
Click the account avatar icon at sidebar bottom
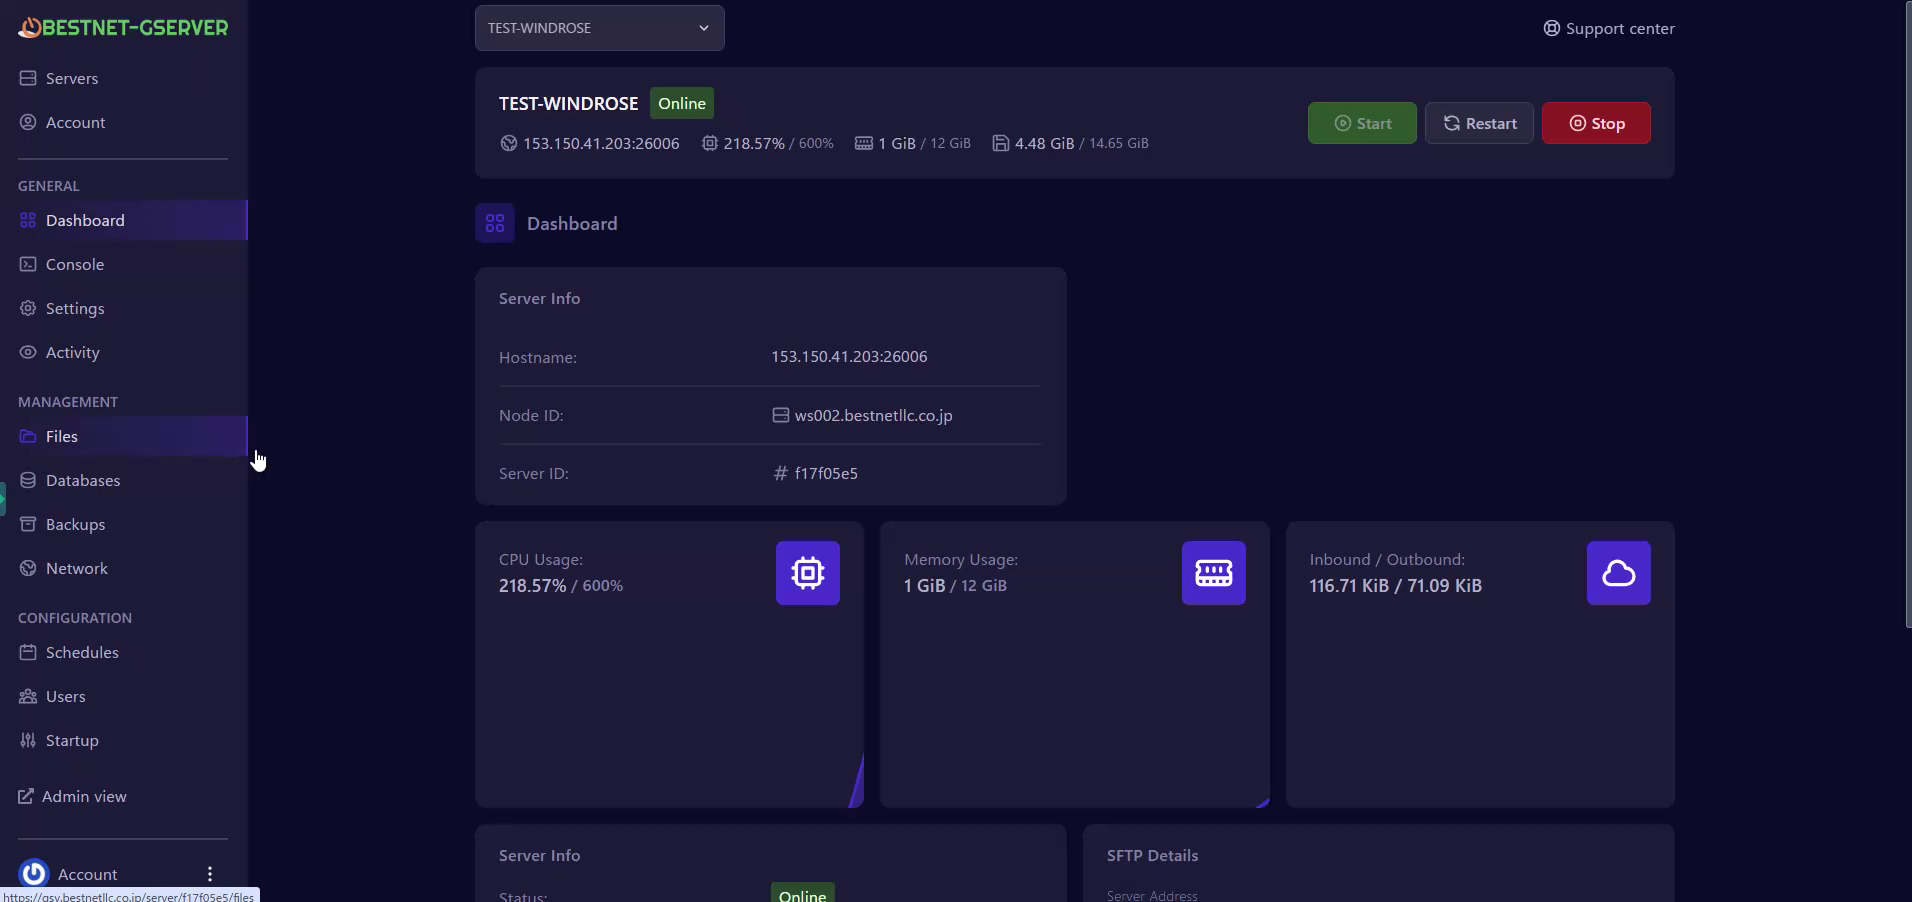click(34, 873)
